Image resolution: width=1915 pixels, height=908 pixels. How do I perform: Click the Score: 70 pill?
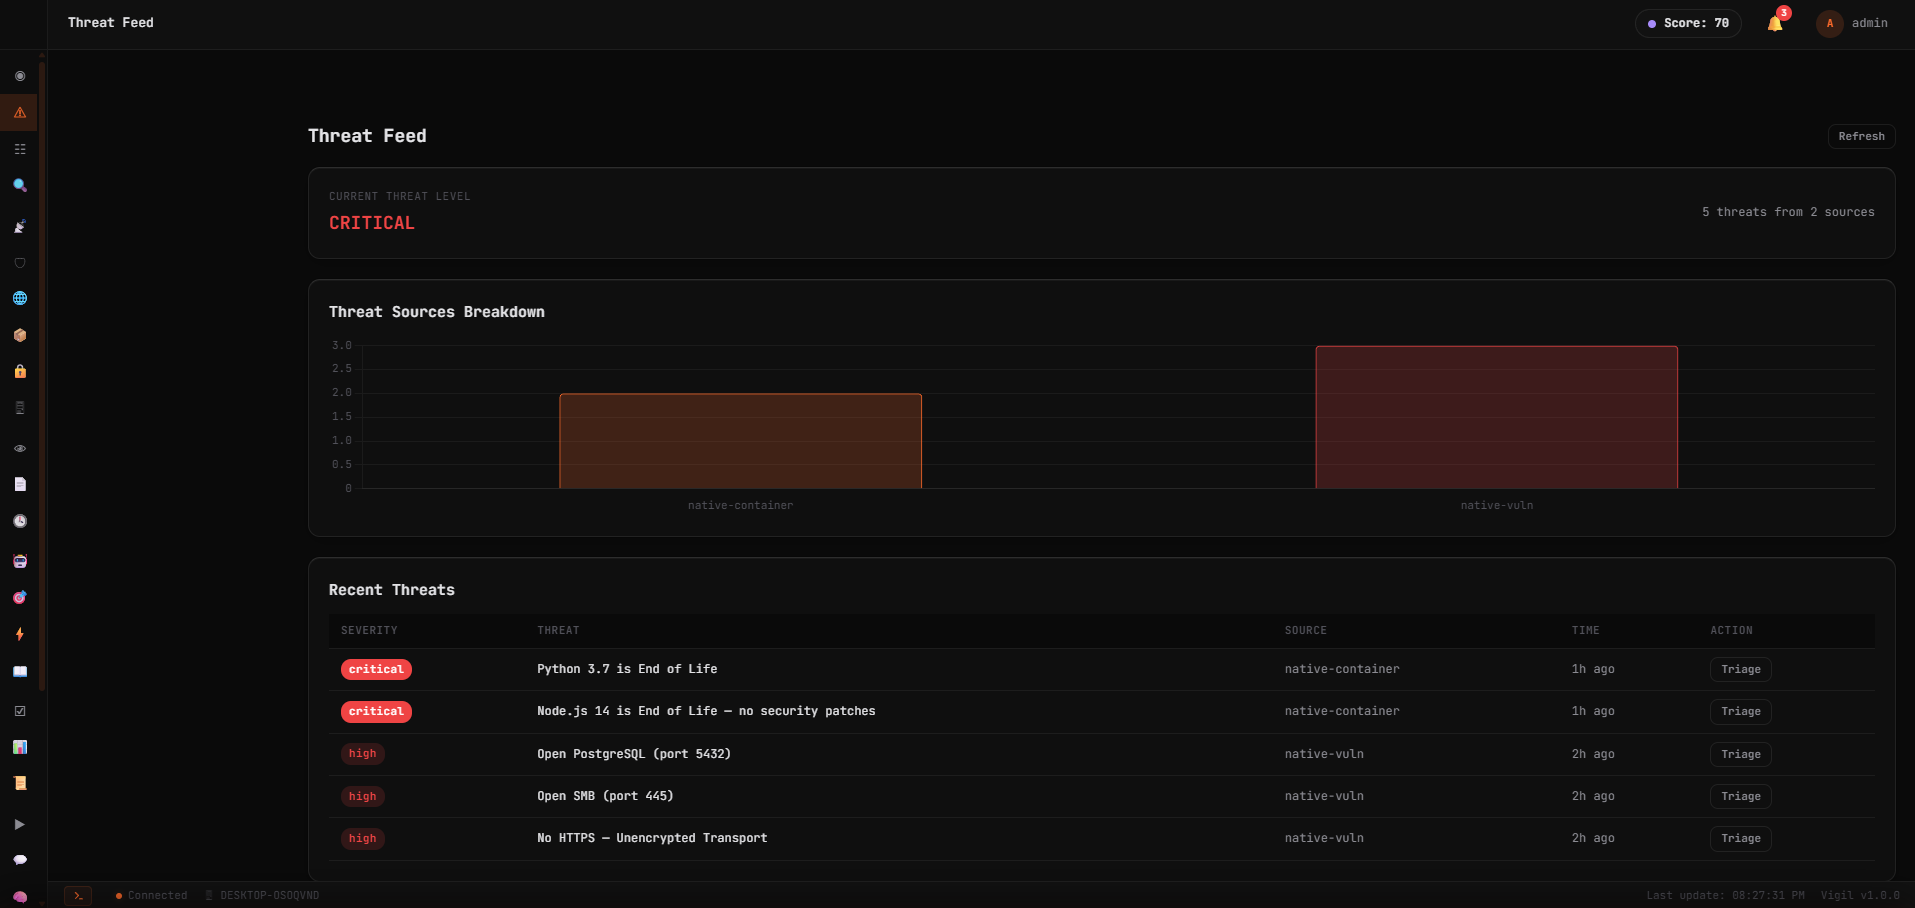coord(1688,23)
